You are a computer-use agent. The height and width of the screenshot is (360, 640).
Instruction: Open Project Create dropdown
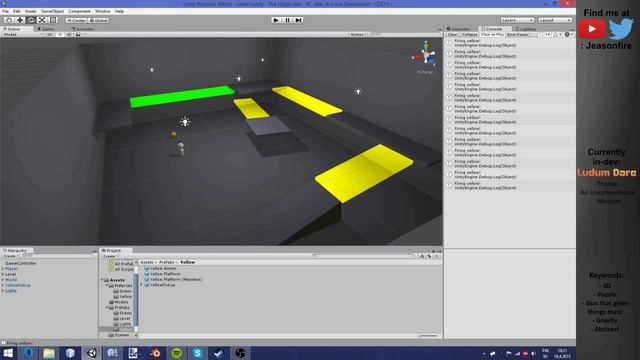pos(110,256)
